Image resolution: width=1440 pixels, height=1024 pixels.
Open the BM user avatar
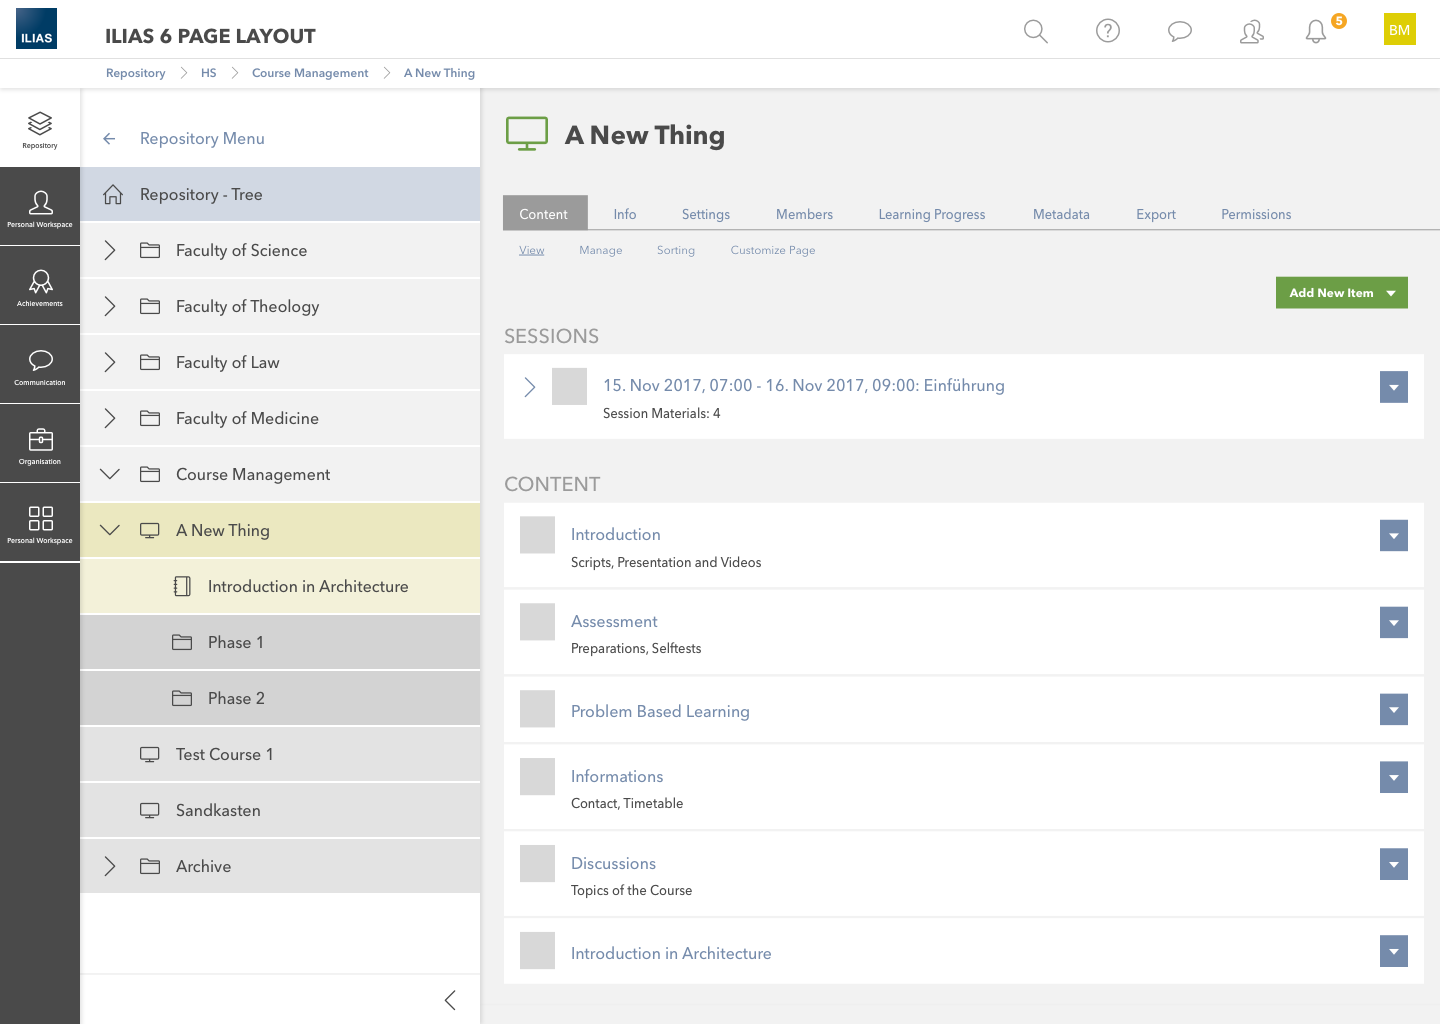[x=1399, y=30]
